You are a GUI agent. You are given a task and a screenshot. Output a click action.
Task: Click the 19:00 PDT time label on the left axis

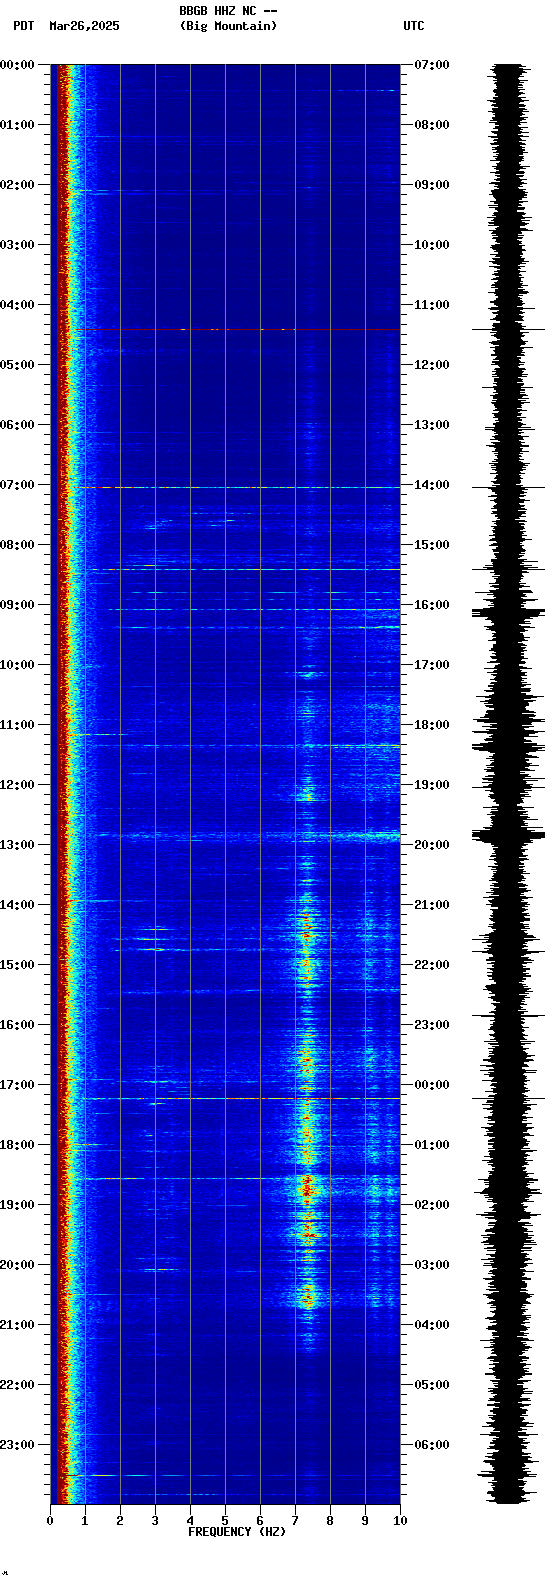17,1205
